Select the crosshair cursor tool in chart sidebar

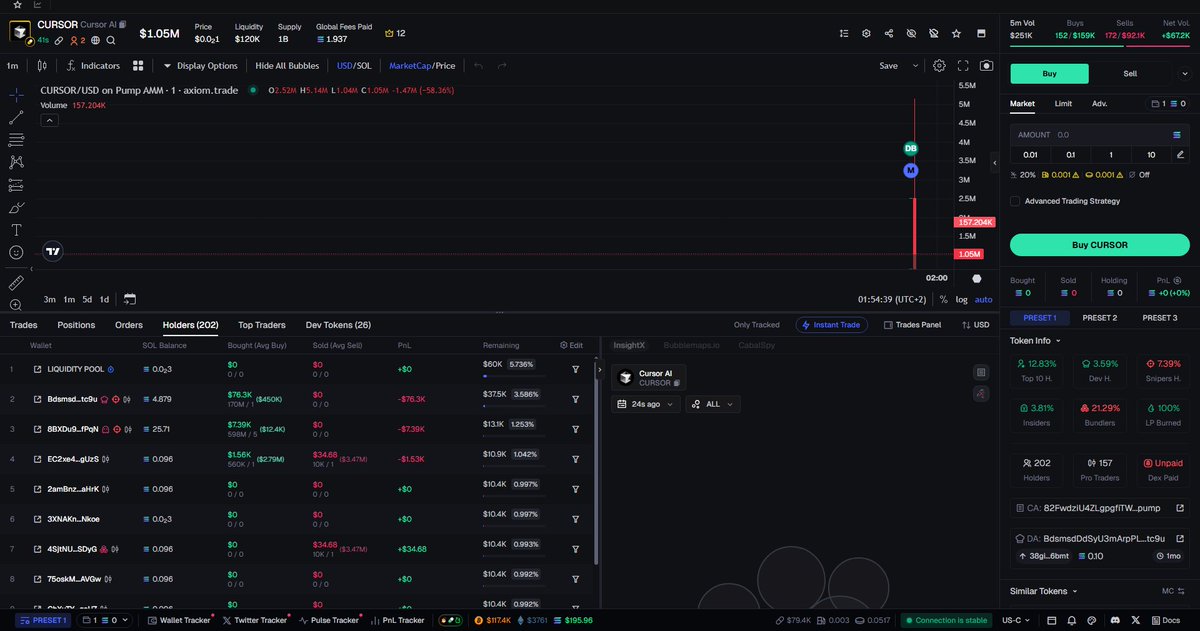point(16,95)
